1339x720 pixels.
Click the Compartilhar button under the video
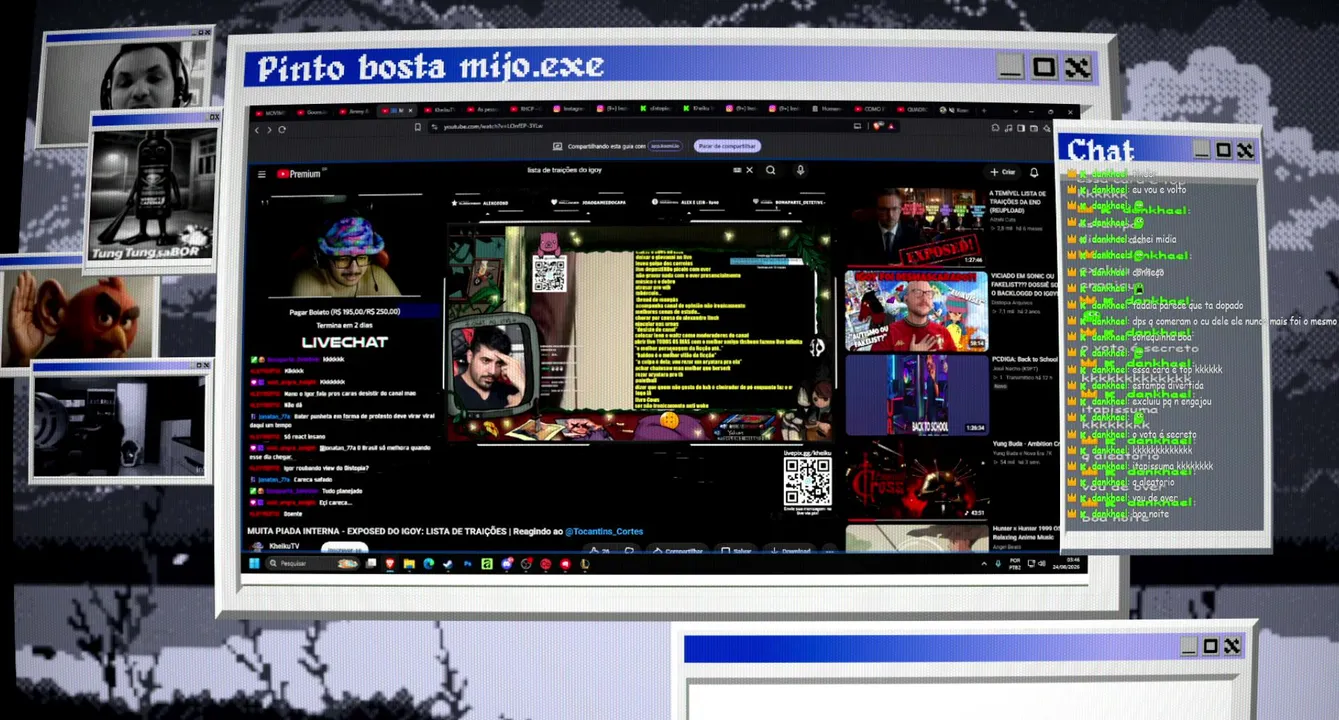click(x=680, y=551)
